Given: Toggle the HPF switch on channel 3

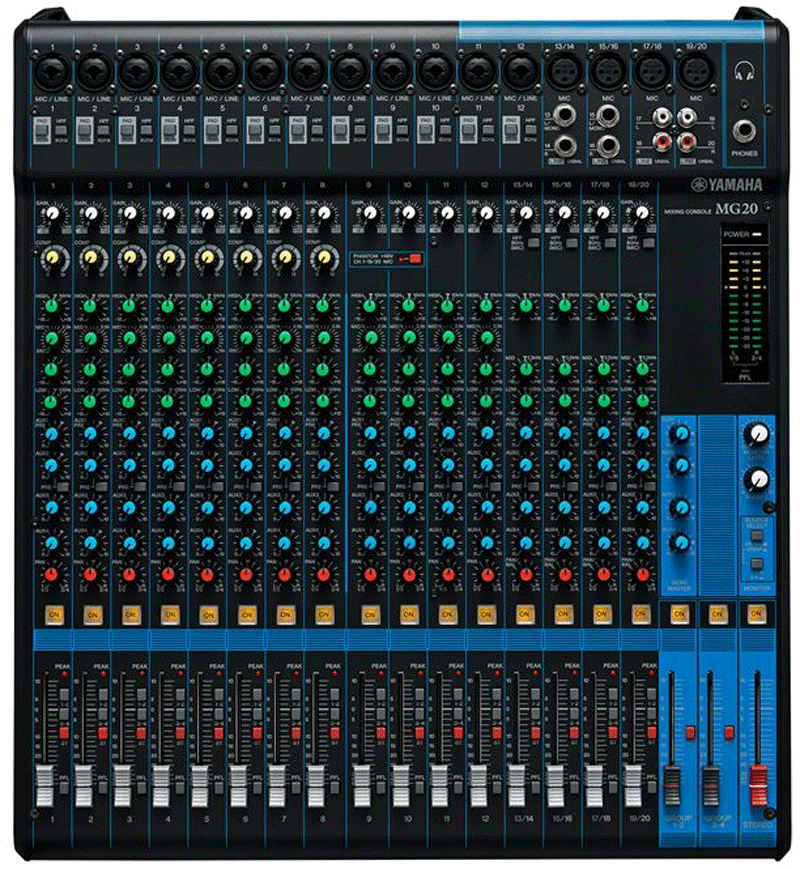Looking at the screenshot, I should coord(146,130).
